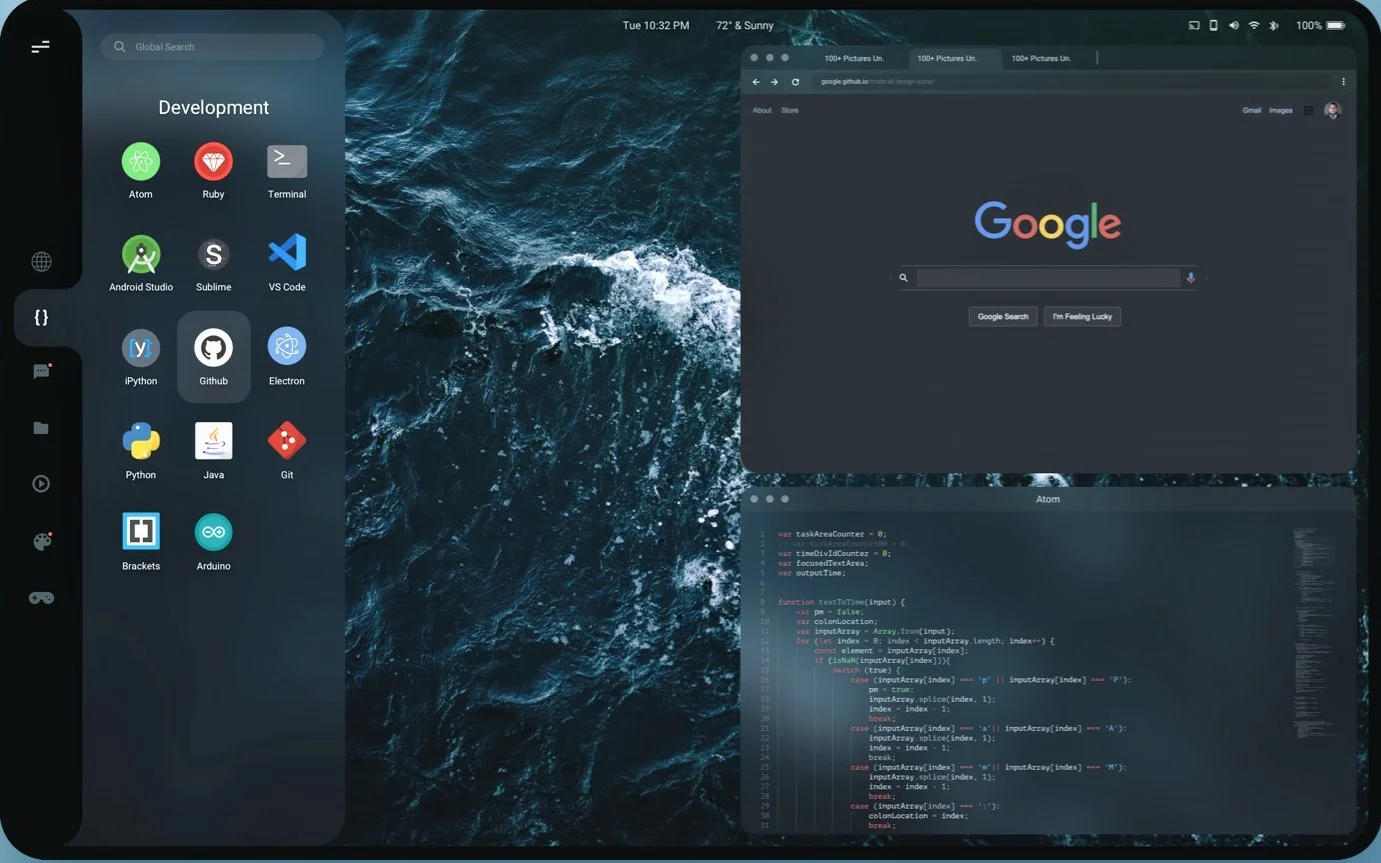The width and height of the screenshot is (1381, 863).
Task: Switch to the third browser tab
Action: point(1041,58)
